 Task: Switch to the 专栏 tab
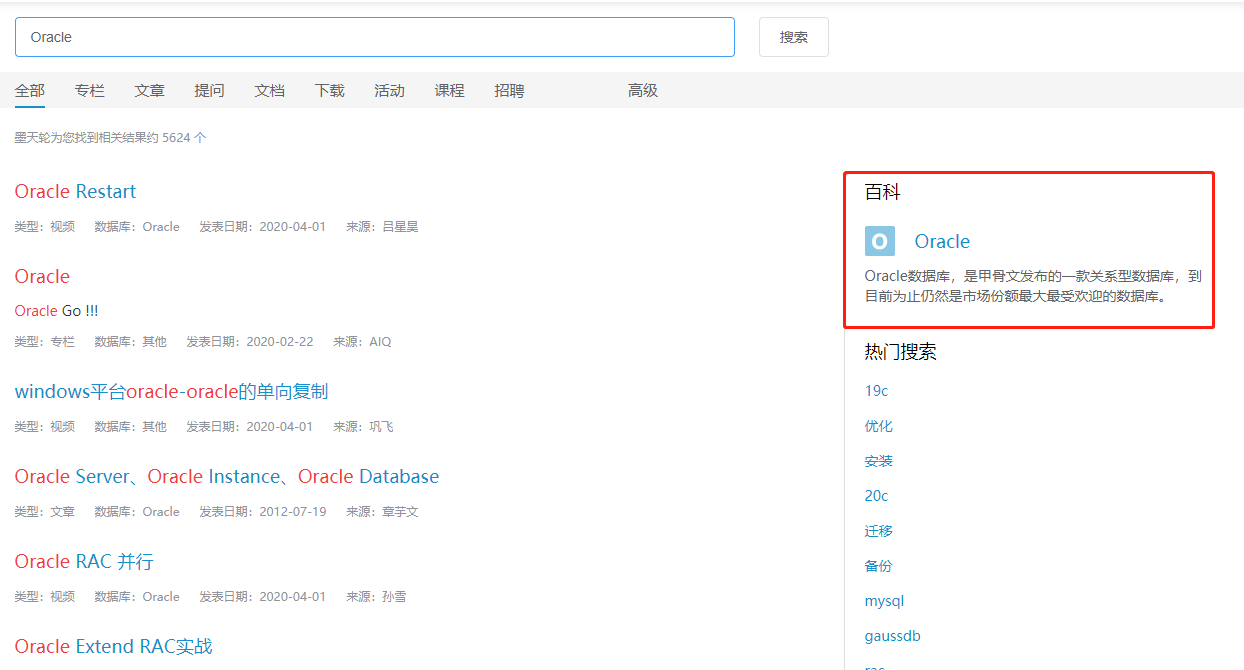click(89, 90)
